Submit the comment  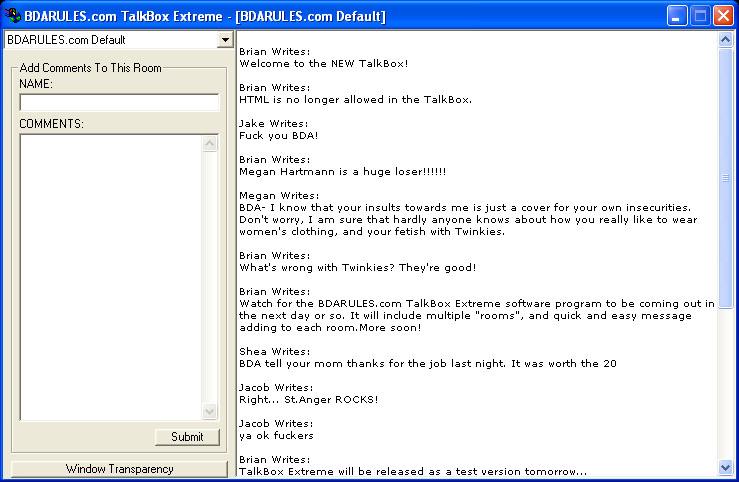pyautogui.click(x=187, y=437)
